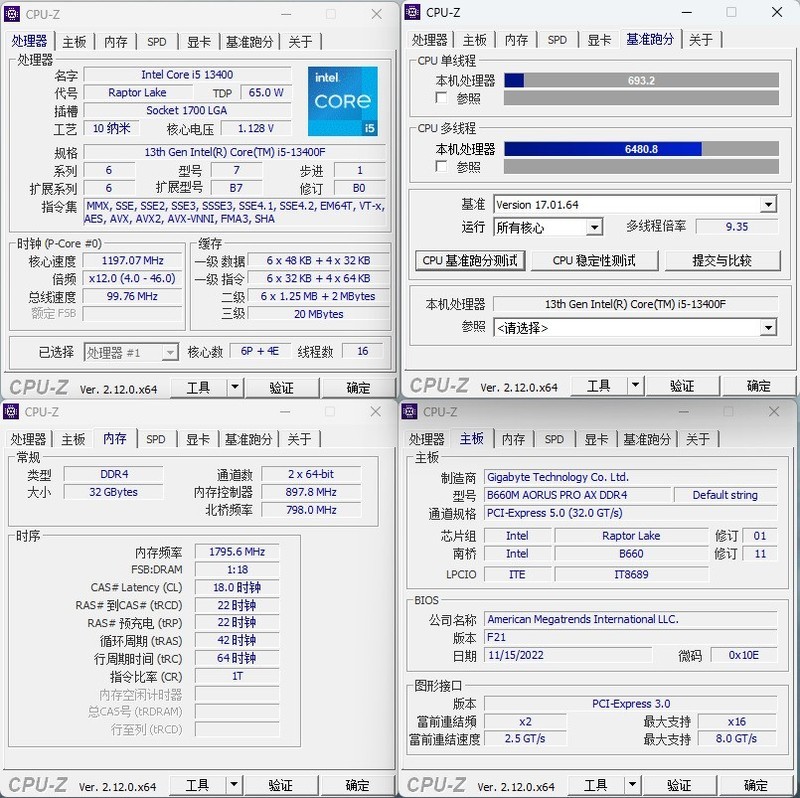Click the multi-thread 6480.8 score bar

coord(641,149)
